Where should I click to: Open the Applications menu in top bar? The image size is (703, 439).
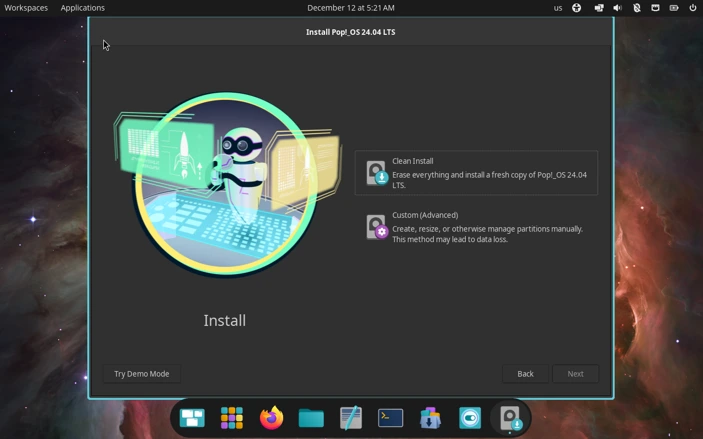[82, 8]
